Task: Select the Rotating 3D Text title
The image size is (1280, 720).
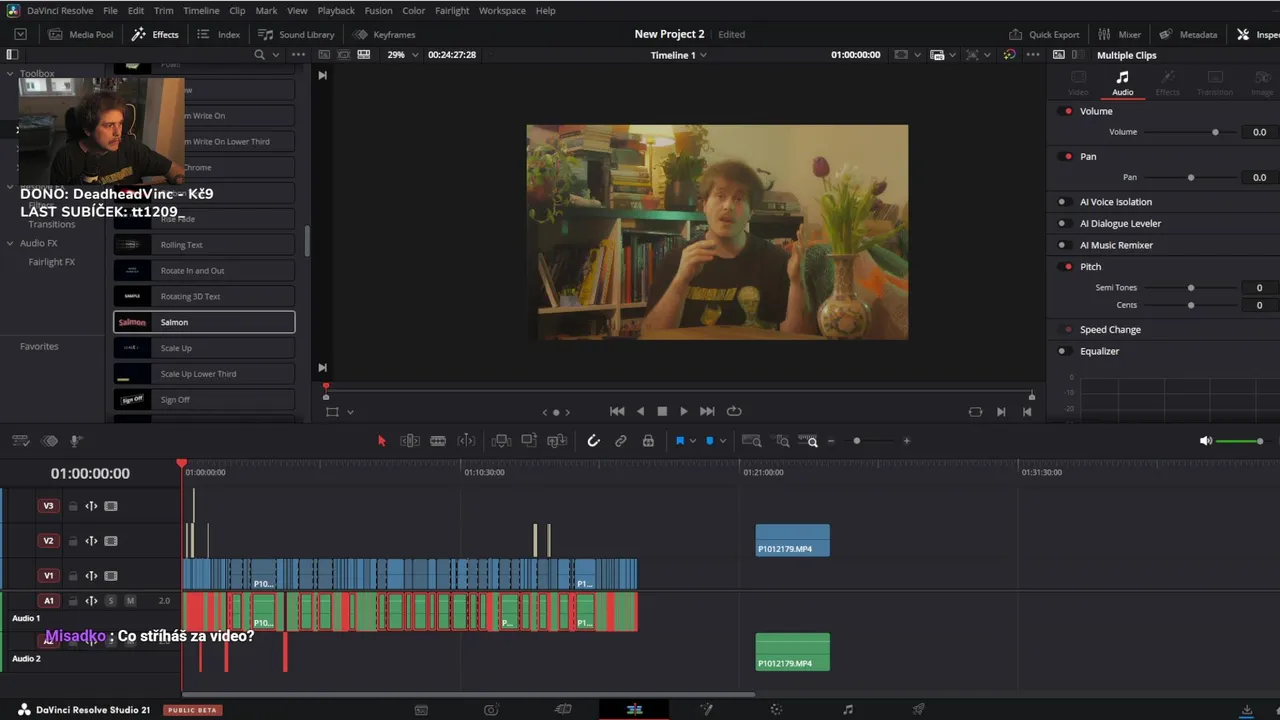Action: point(204,296)
